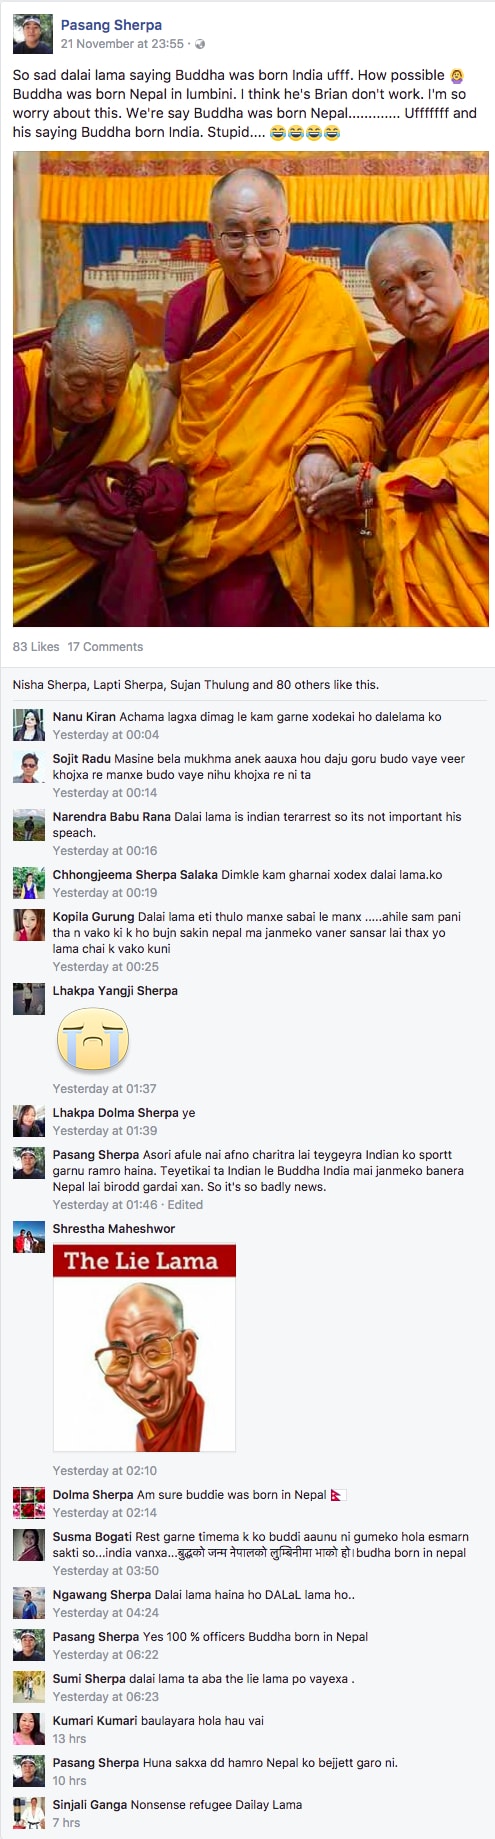View the Edited history of Pasang's comment
The image size is (495, 1839).
point(185,1205)
